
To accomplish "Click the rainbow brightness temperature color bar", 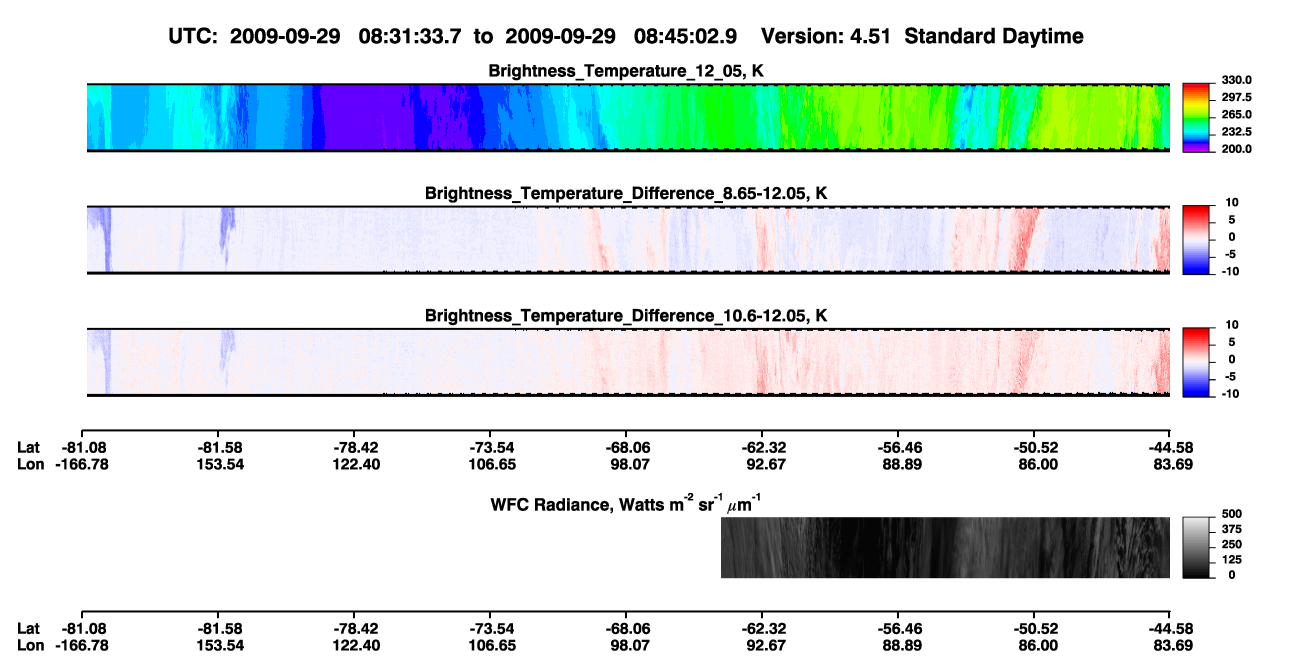I will [1197, 117].
